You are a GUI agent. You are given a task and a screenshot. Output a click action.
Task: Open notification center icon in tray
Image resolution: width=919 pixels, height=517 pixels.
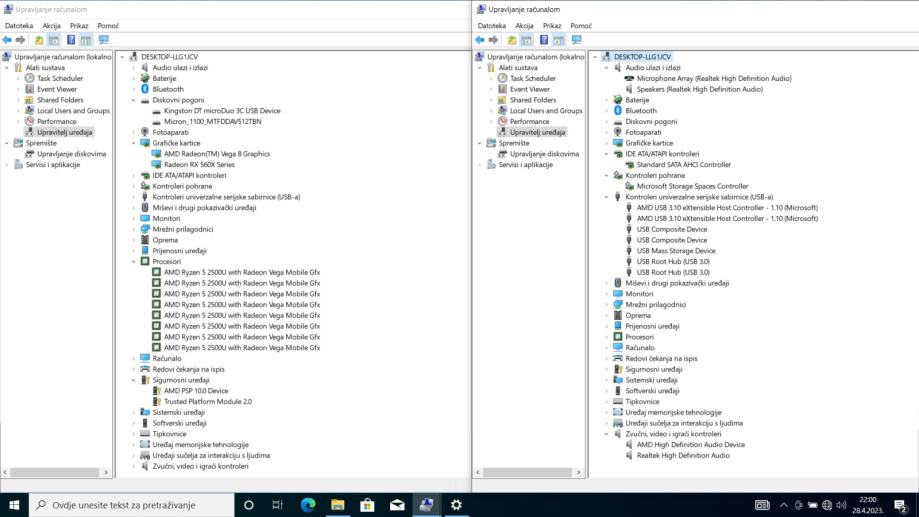[901, 505]
